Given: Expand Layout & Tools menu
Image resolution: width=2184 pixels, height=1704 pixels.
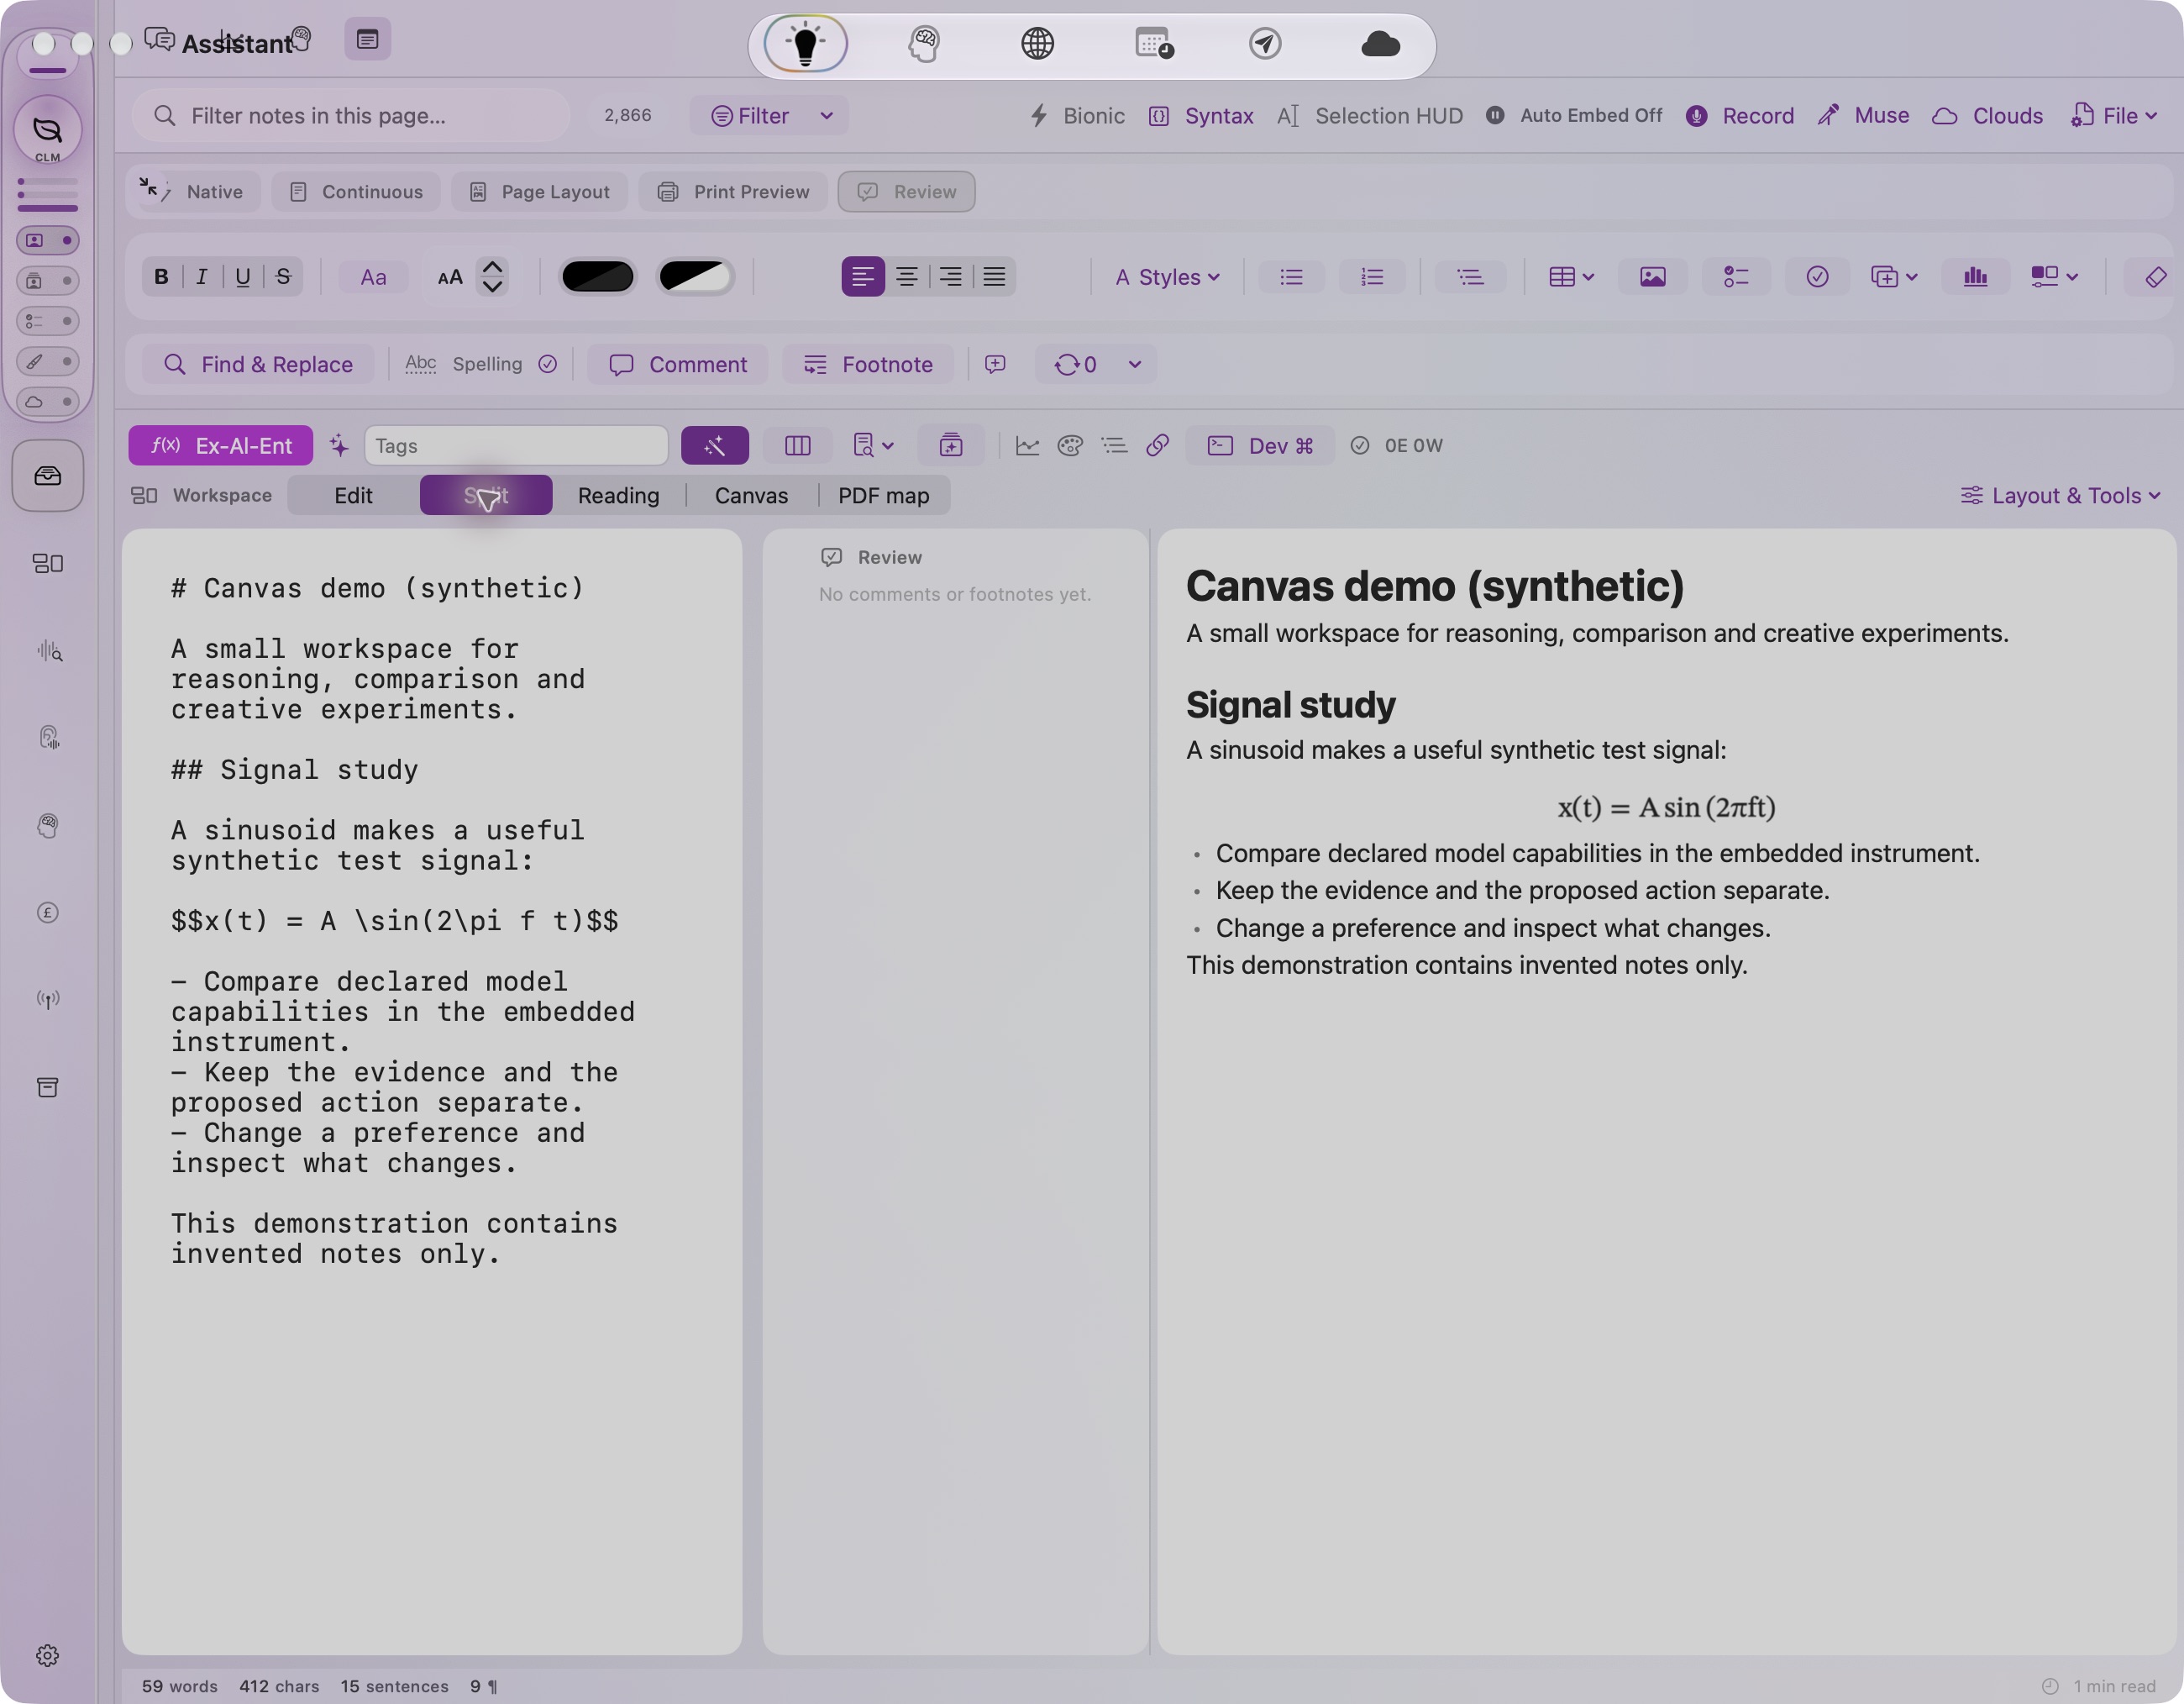Looking at the screenshot, I should 2060,496.
